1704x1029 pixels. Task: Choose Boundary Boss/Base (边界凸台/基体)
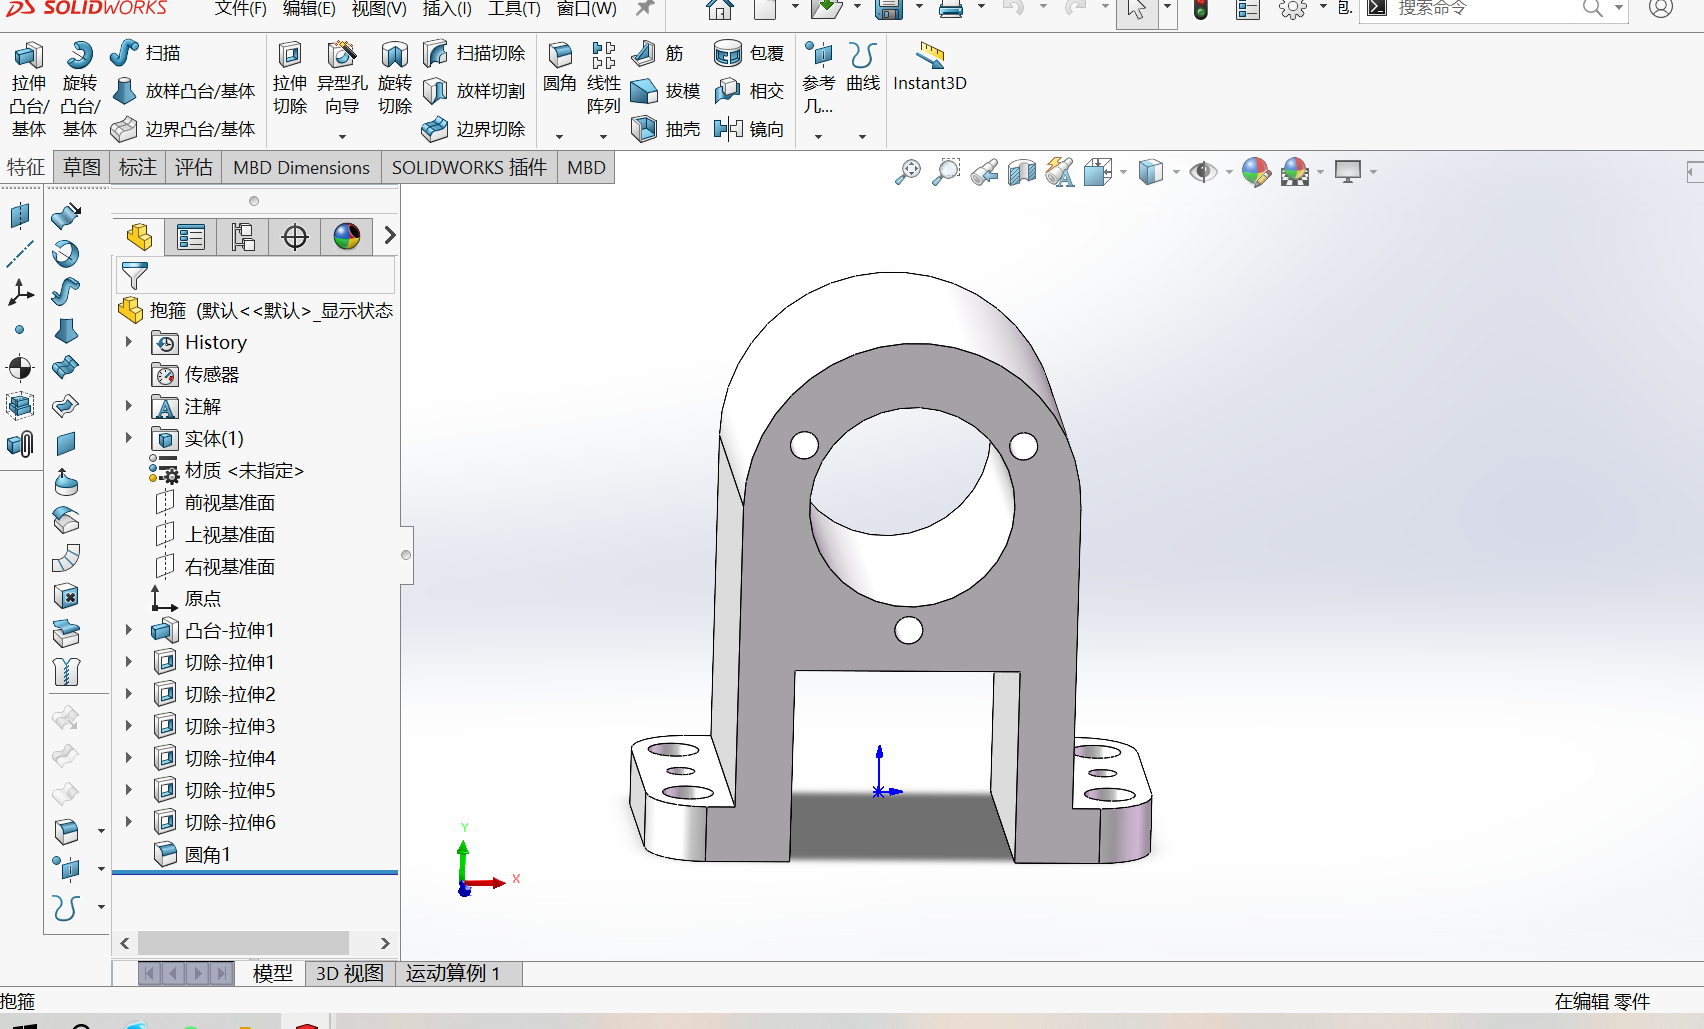184,129
